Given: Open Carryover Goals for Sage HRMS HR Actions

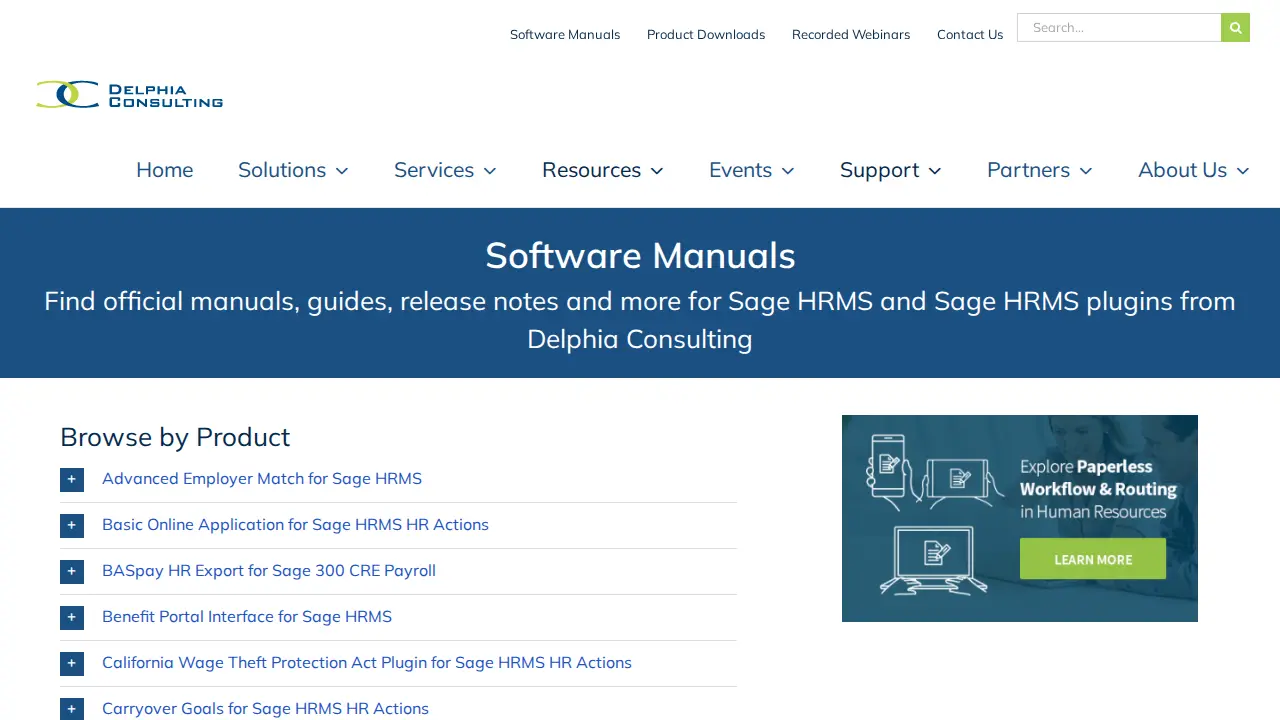Looking at the screenshot, I should (x=265, y=709).
